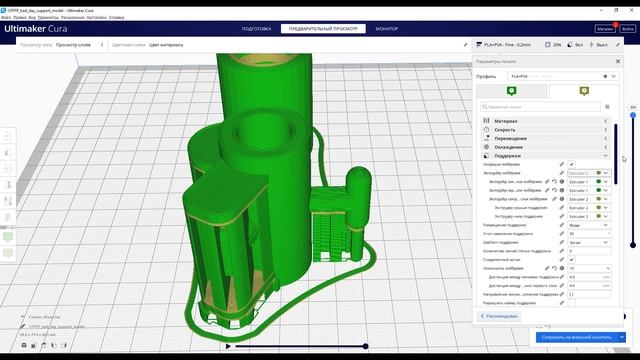Select the Extruder 2 yellow settings tab

(584, 91)
